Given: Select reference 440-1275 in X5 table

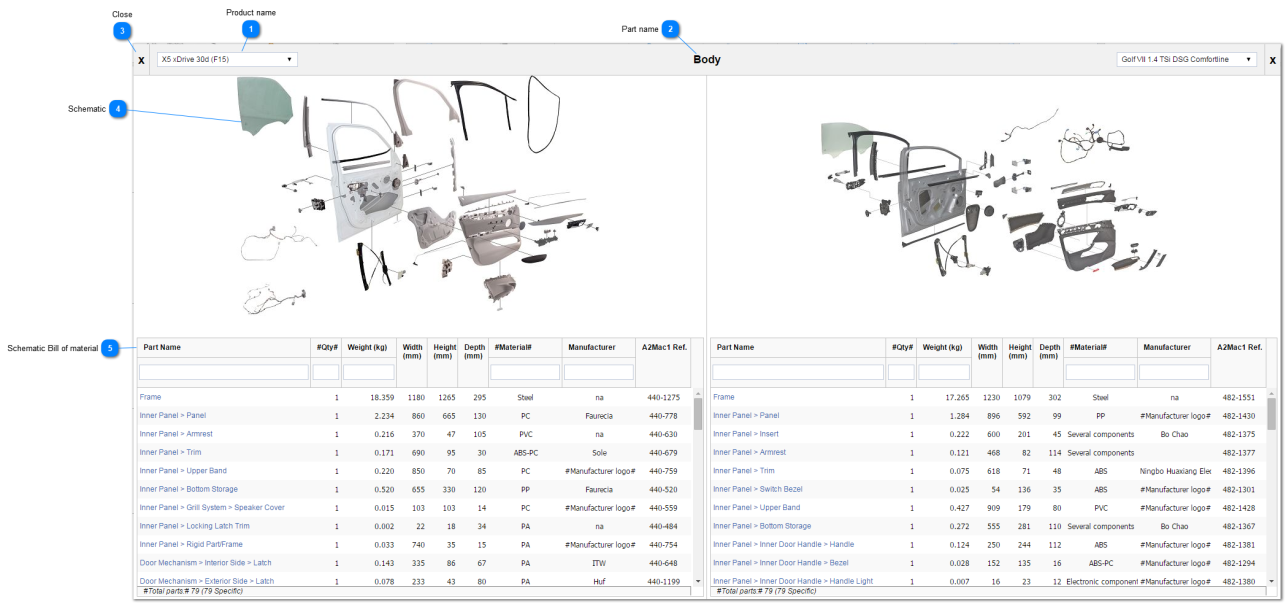Looking at the screenshot, I should pos(664,397).
